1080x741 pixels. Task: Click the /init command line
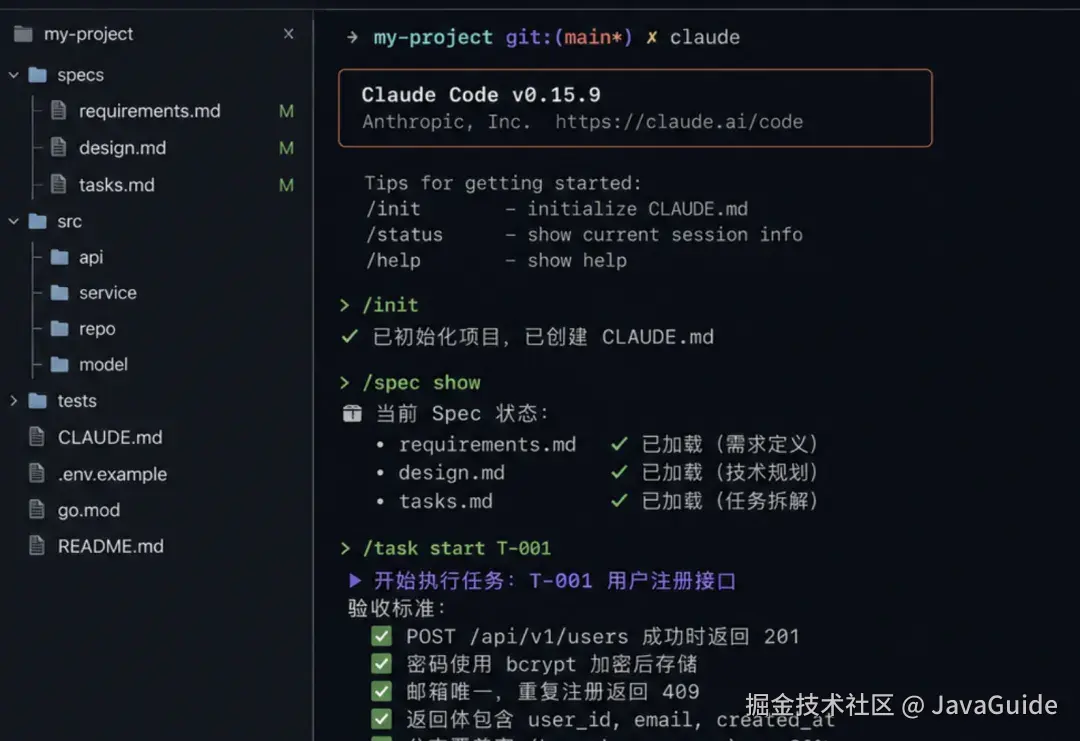[x=391, y=304]
